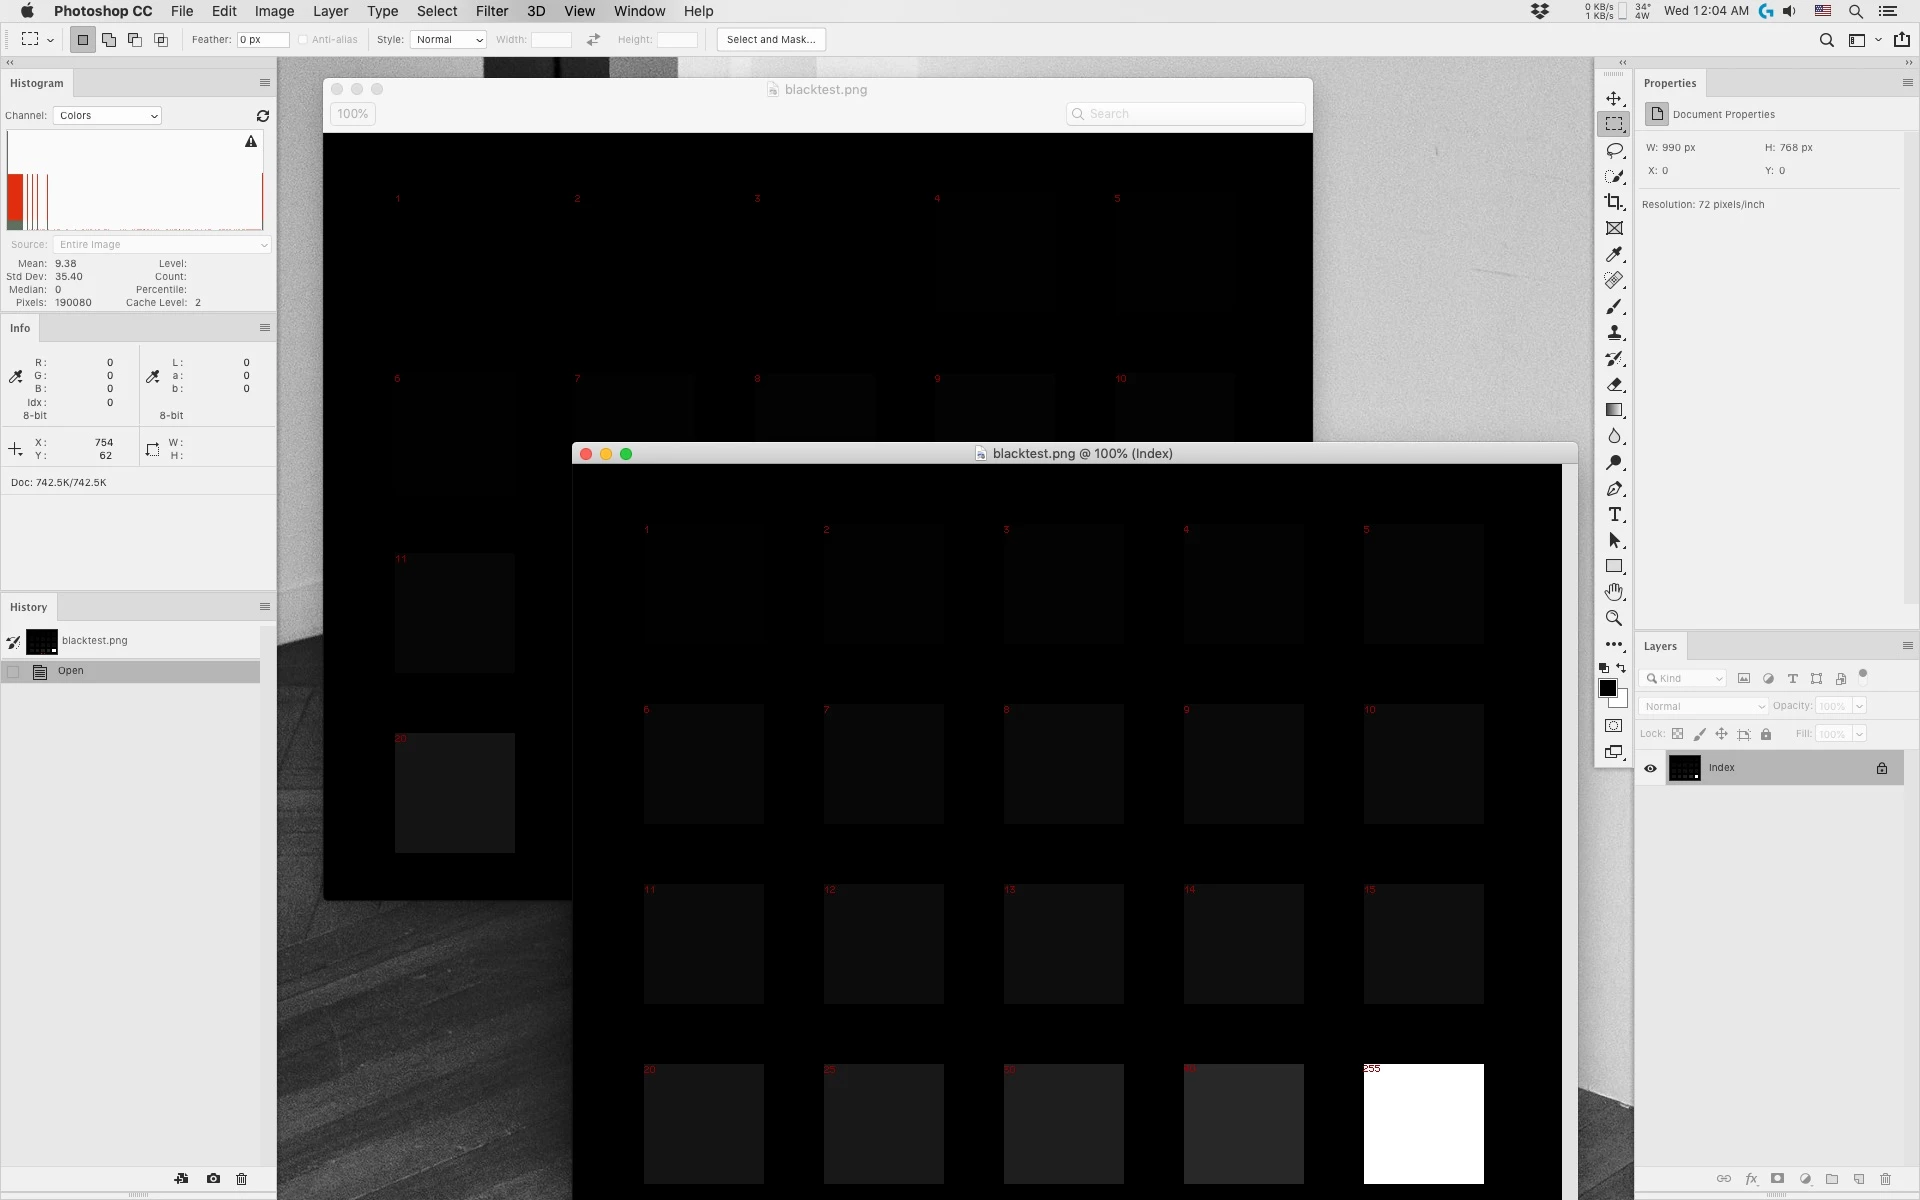Toggle history brush source for Open state

click(x=14, y=671)
